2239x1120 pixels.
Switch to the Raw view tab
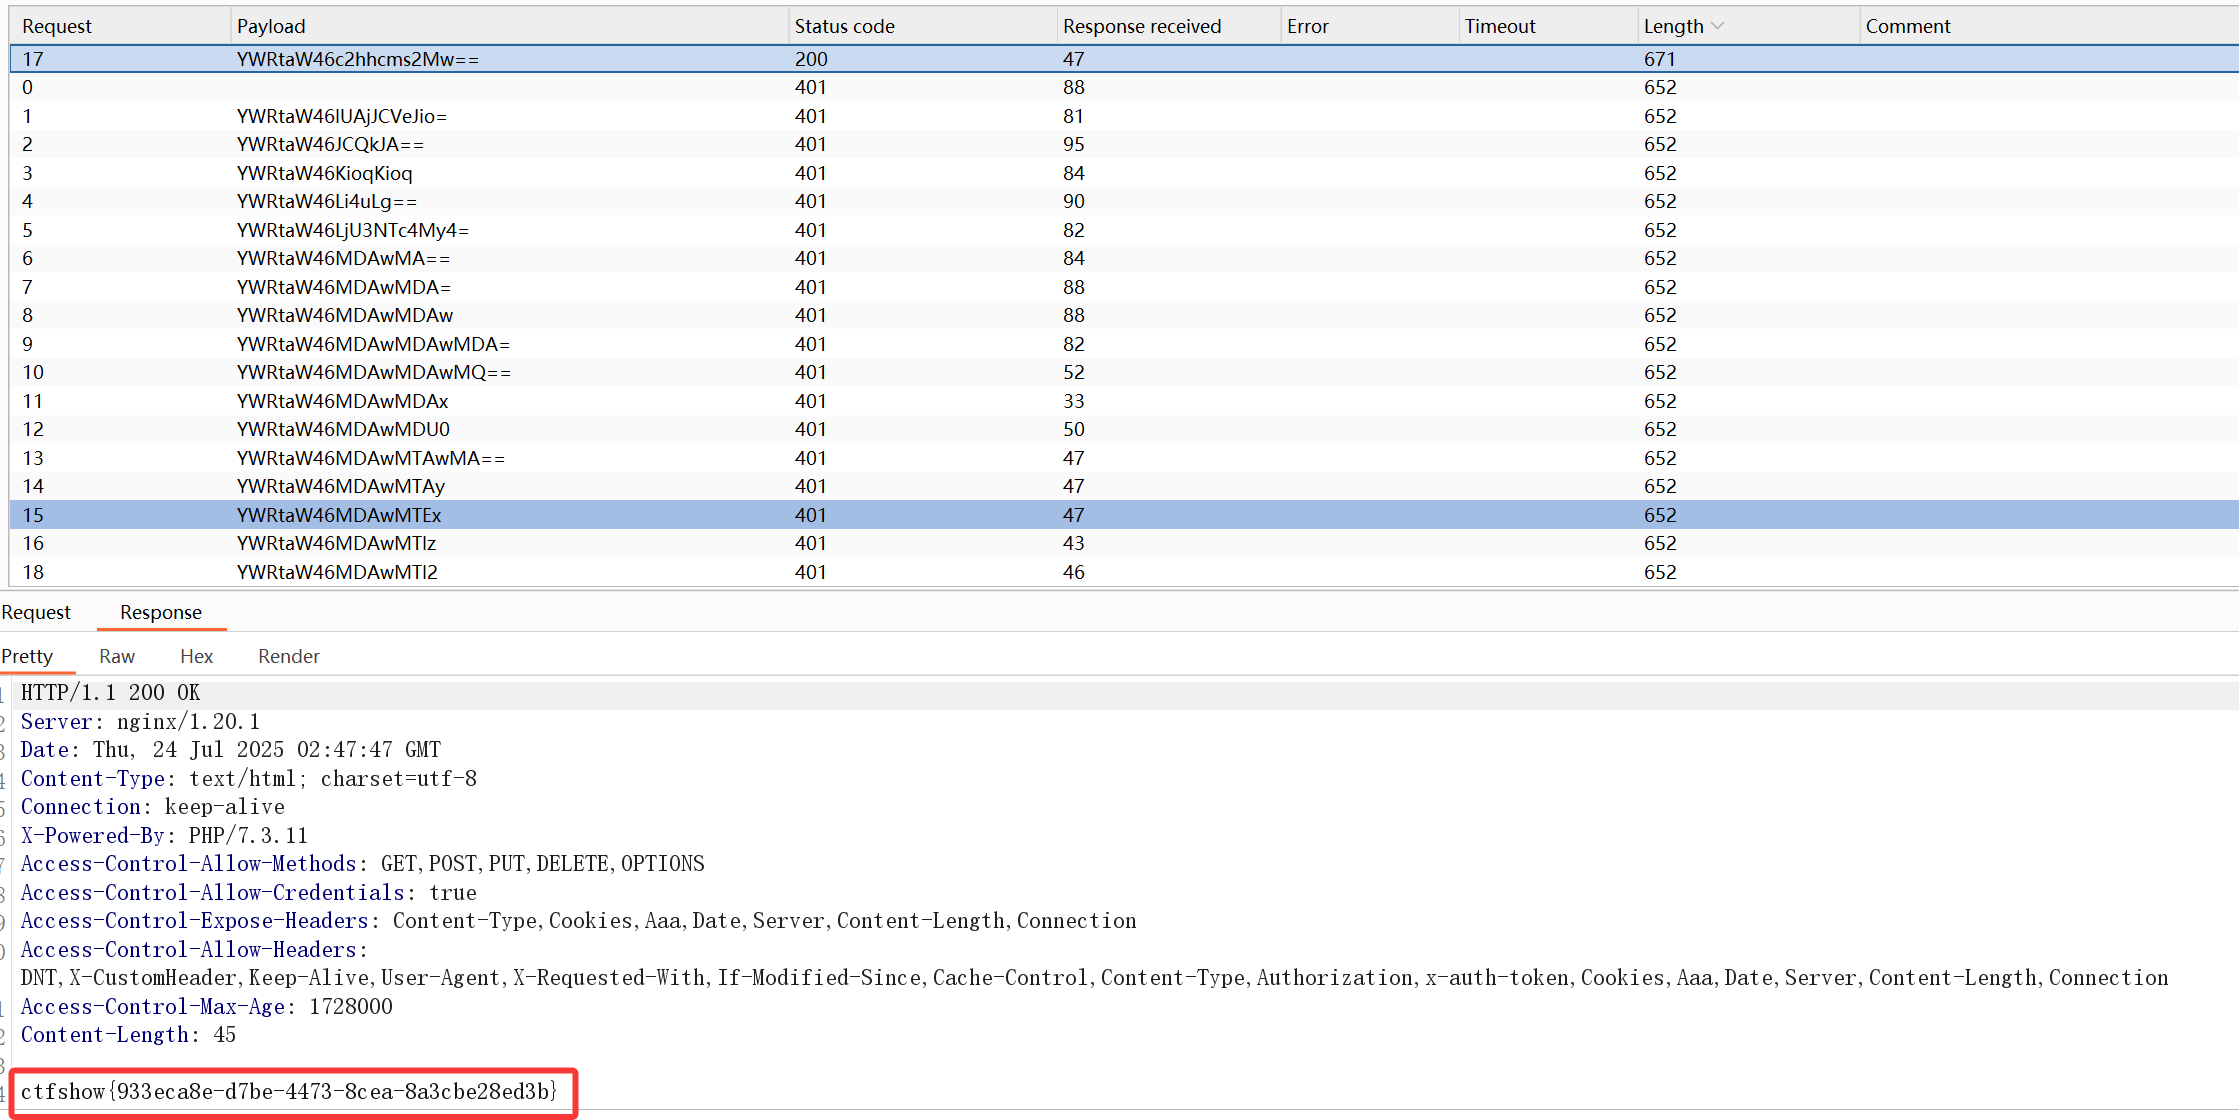pos(116,656)
